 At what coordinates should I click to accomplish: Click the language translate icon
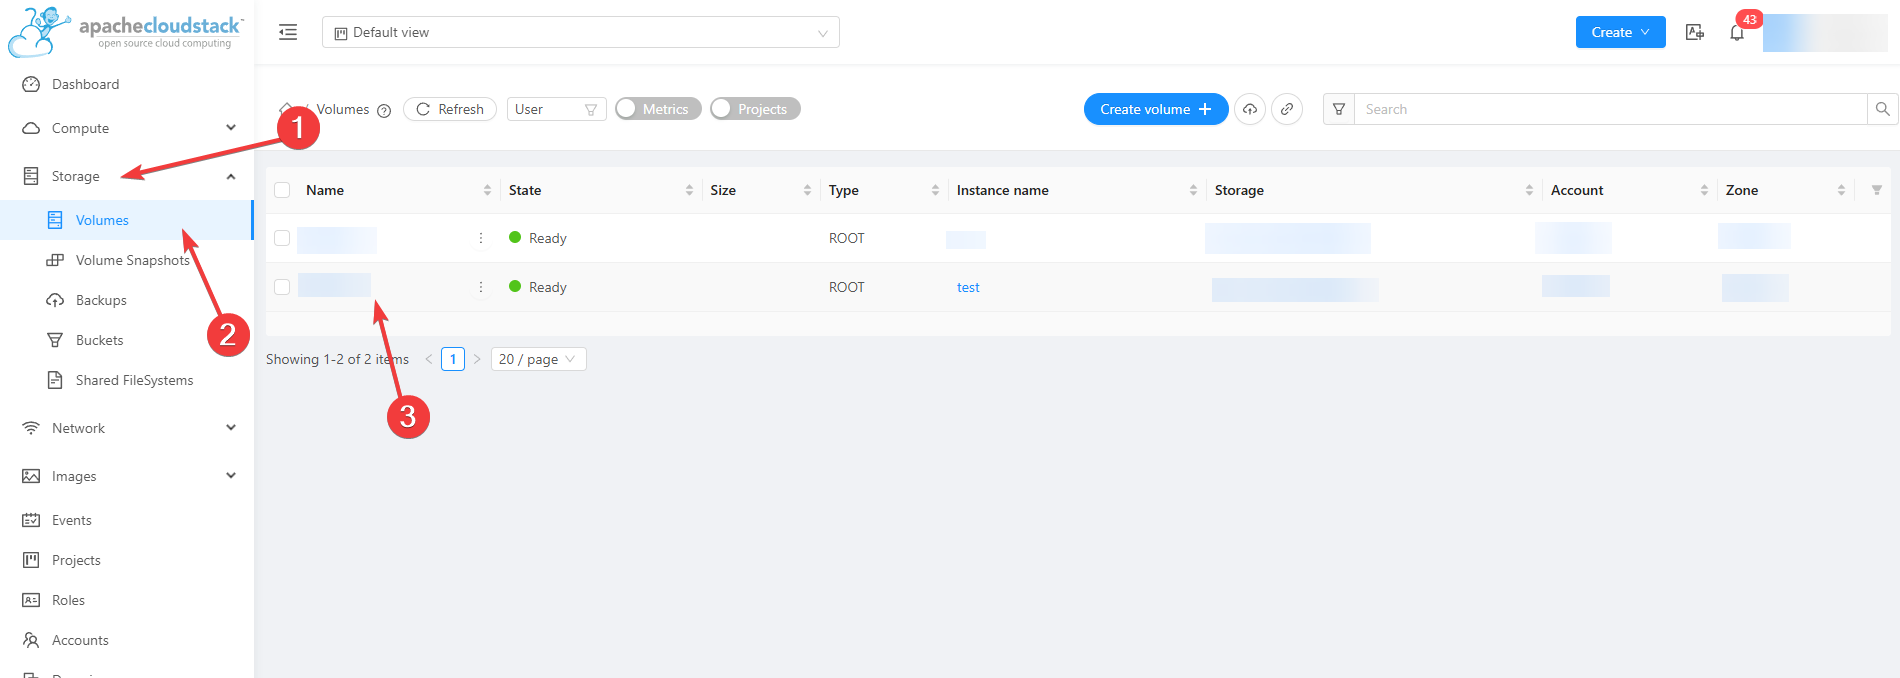coord(1695,32)
